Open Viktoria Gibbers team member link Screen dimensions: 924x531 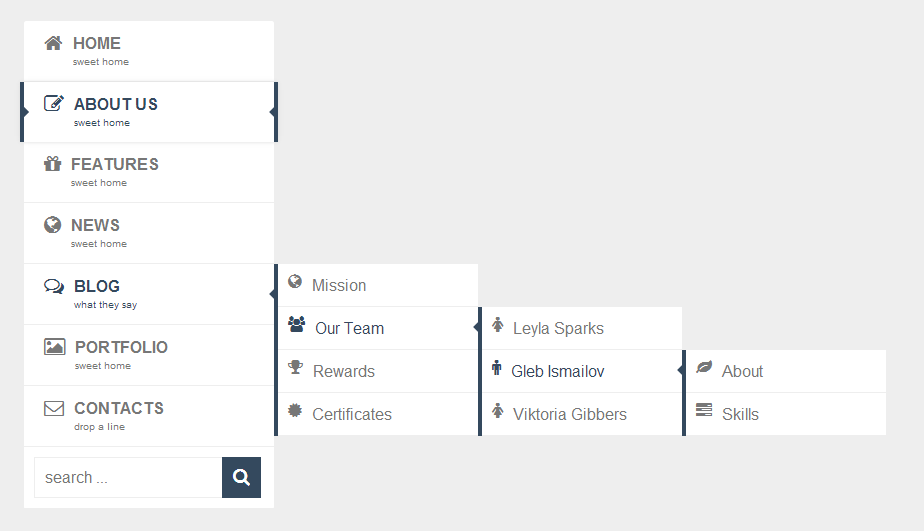tap(569, 415)
